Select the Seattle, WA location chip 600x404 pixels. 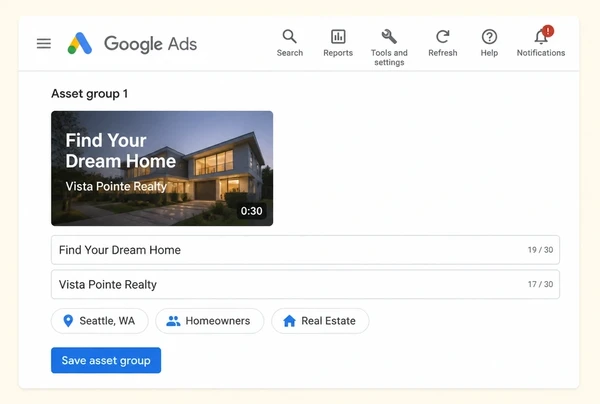tap(99, 321)
